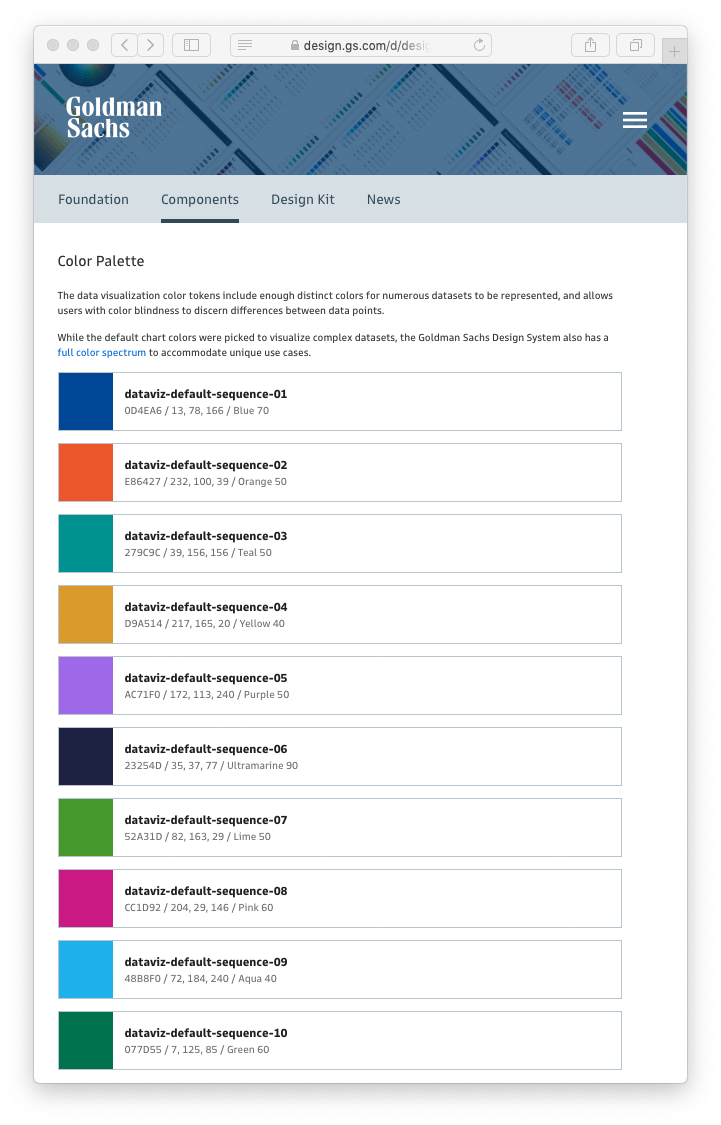Select the Yellow 40 color swatch
Viewport: 721px width, 1125px height.
(x=86, y=614)
